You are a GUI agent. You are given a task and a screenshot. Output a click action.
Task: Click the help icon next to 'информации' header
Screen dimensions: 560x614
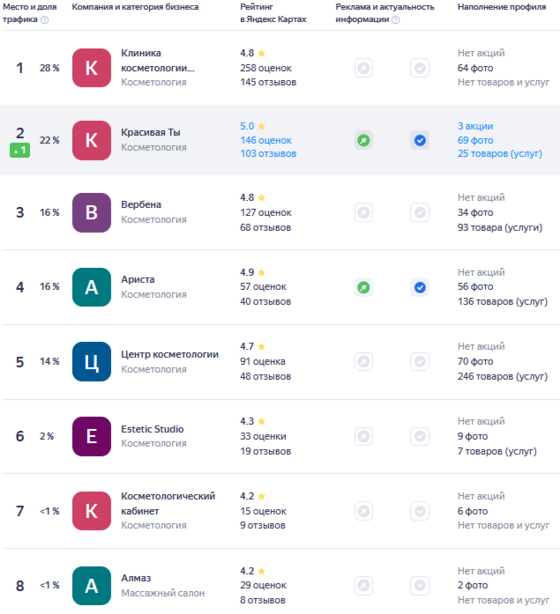[x=396, y=20]
